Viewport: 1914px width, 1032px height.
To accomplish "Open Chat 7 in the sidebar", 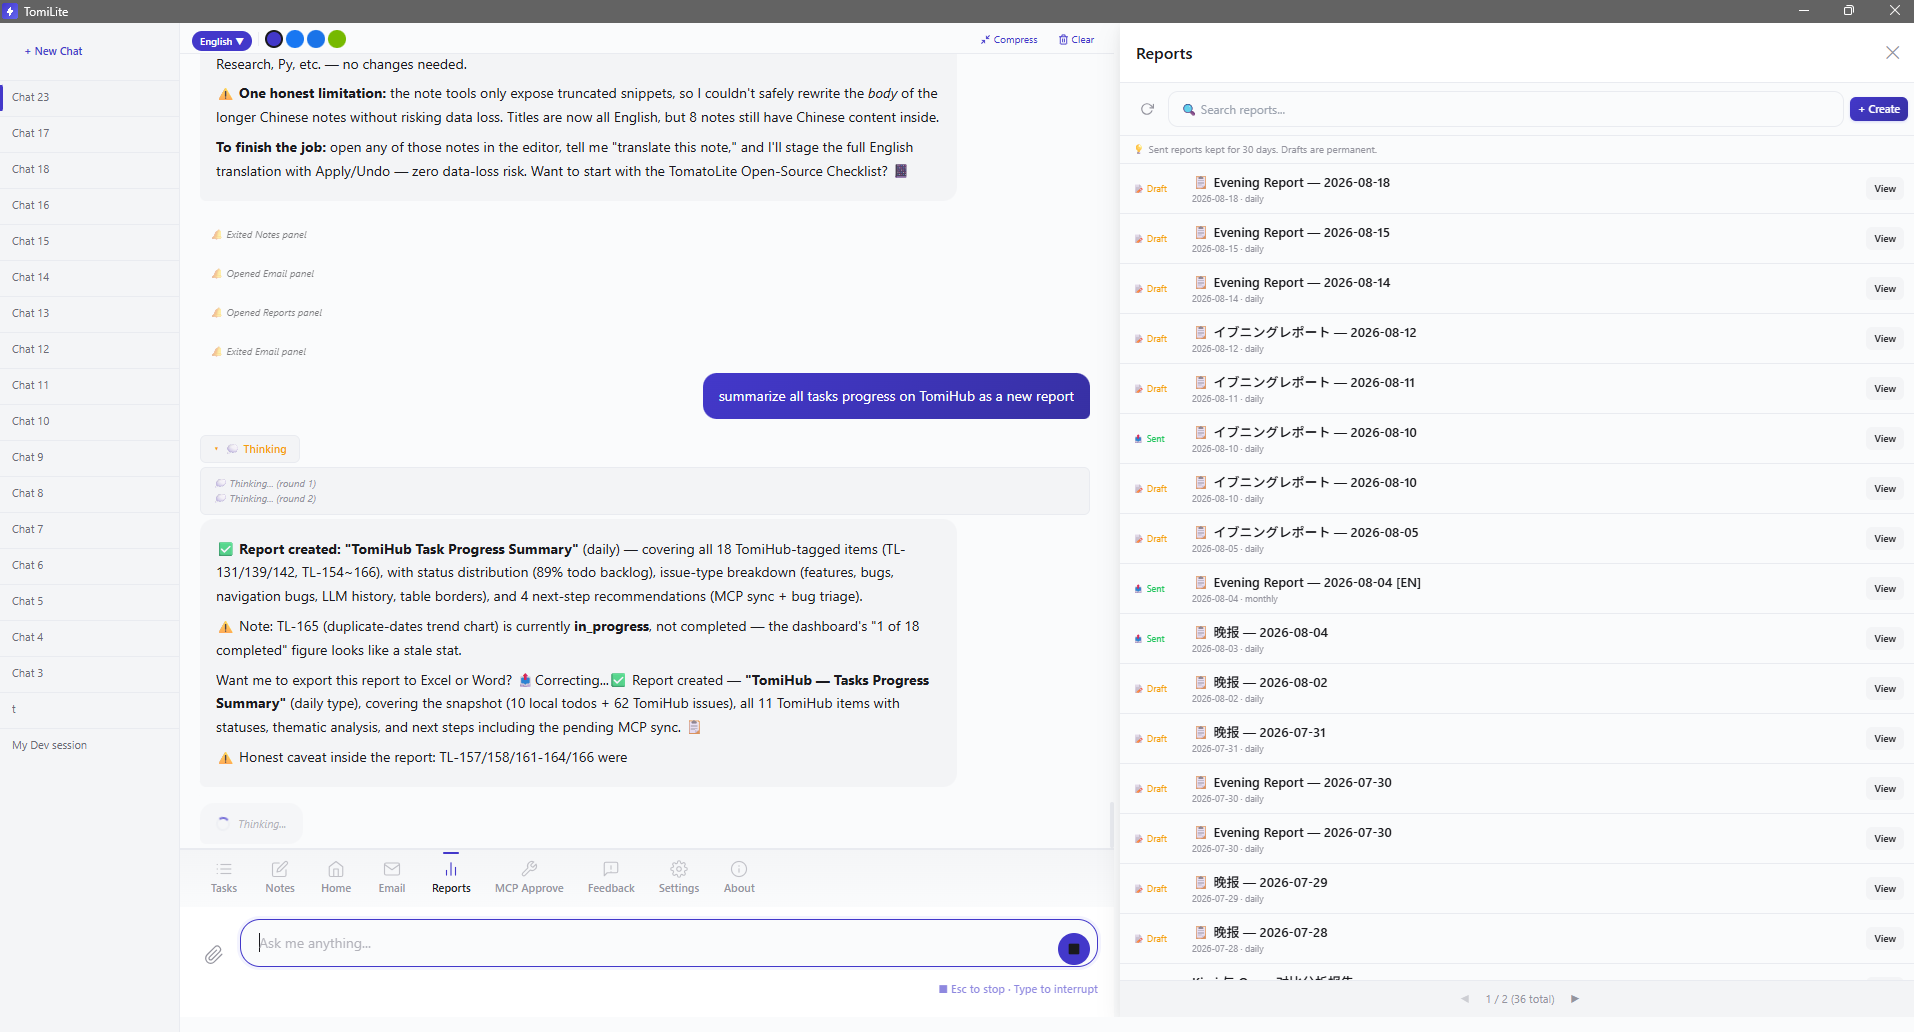I will point(90,529).
